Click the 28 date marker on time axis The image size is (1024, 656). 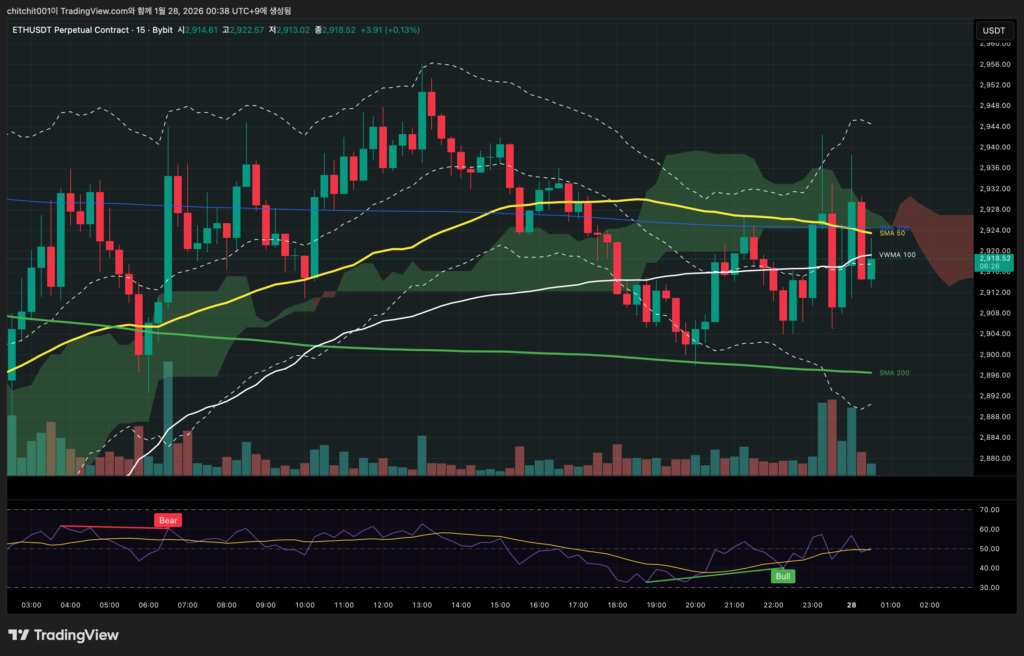point(851,605)
